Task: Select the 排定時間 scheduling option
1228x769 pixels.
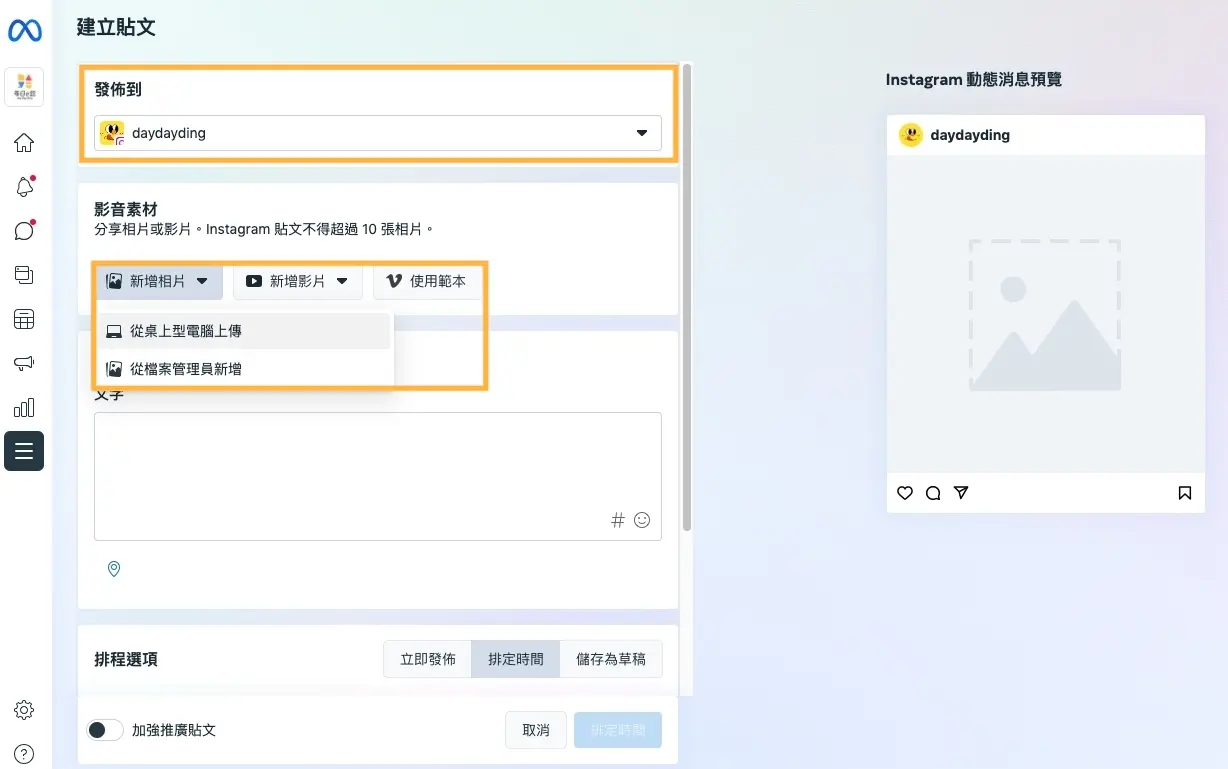Action: click(516, 659)
